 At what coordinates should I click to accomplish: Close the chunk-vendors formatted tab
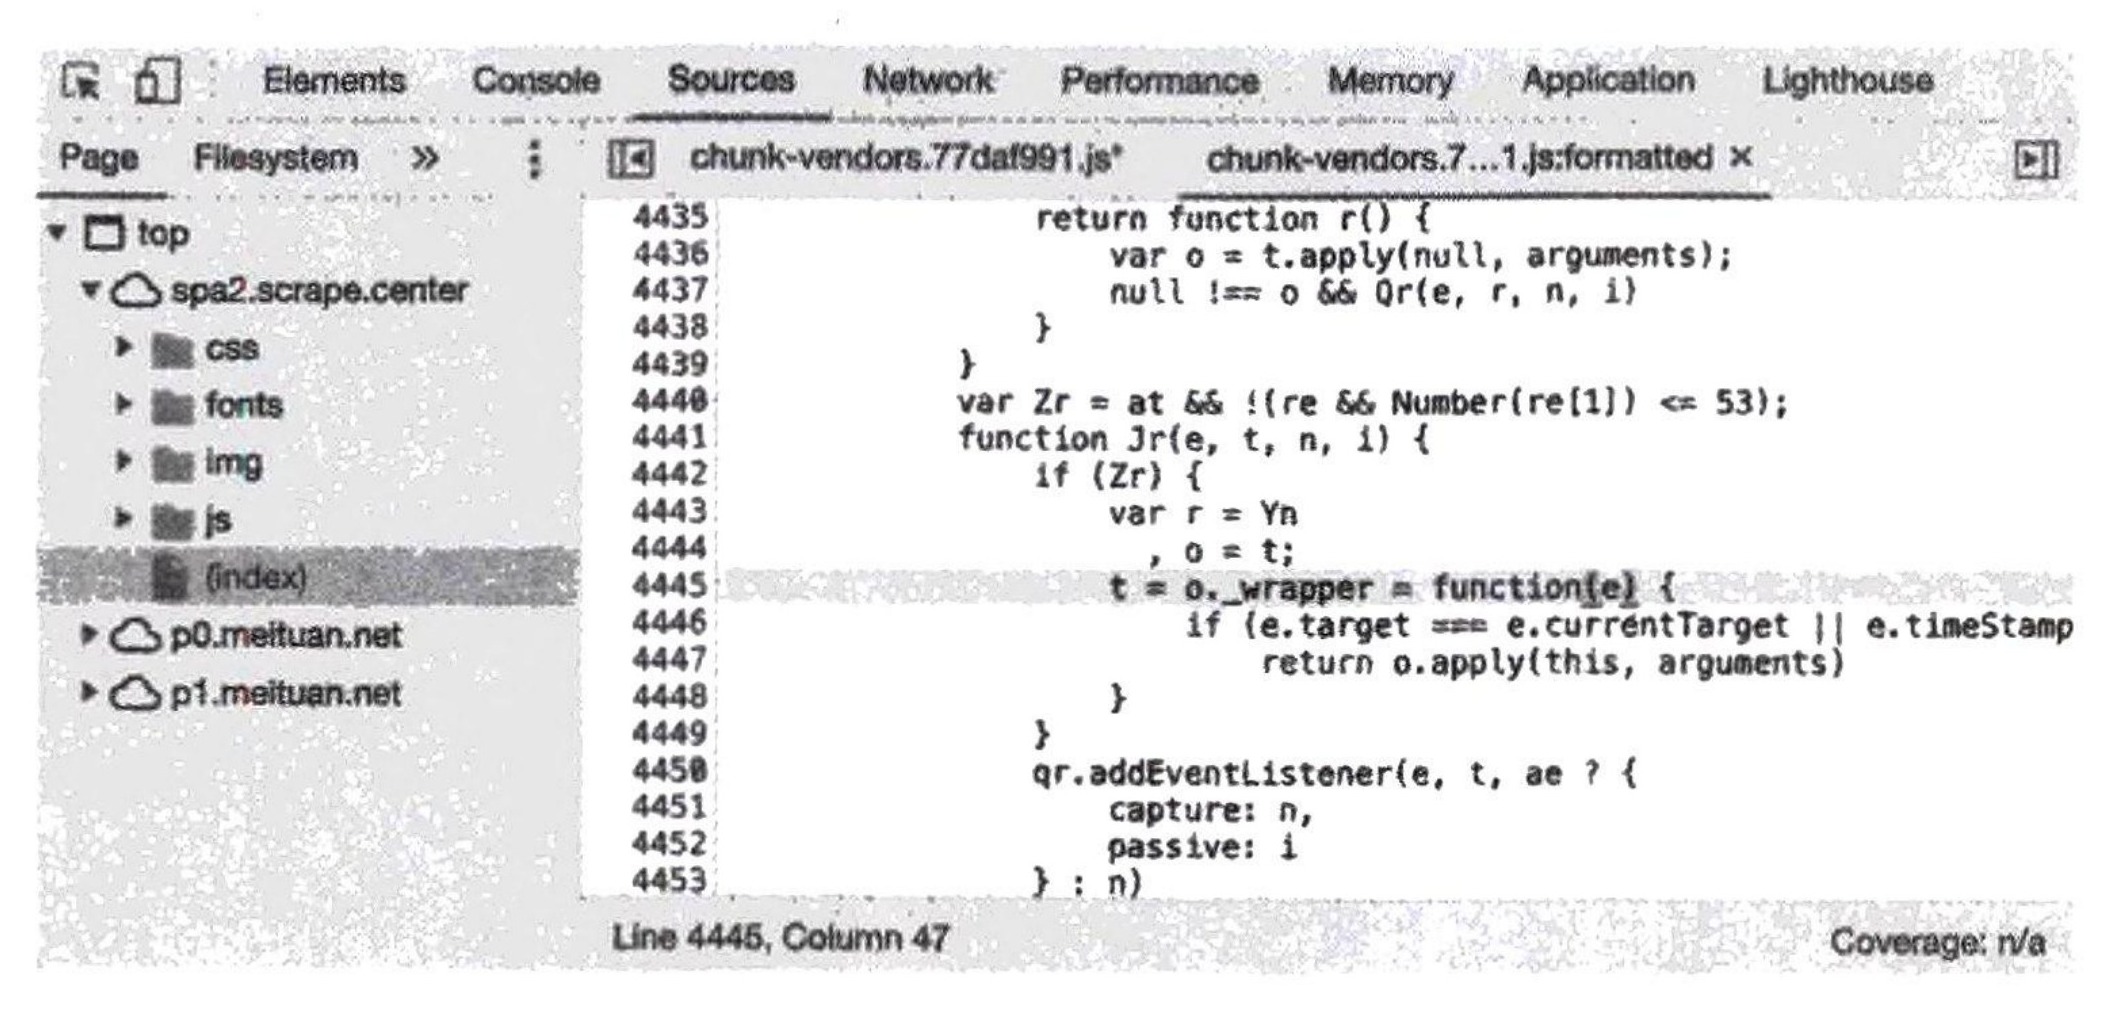tap(1741, 157)
